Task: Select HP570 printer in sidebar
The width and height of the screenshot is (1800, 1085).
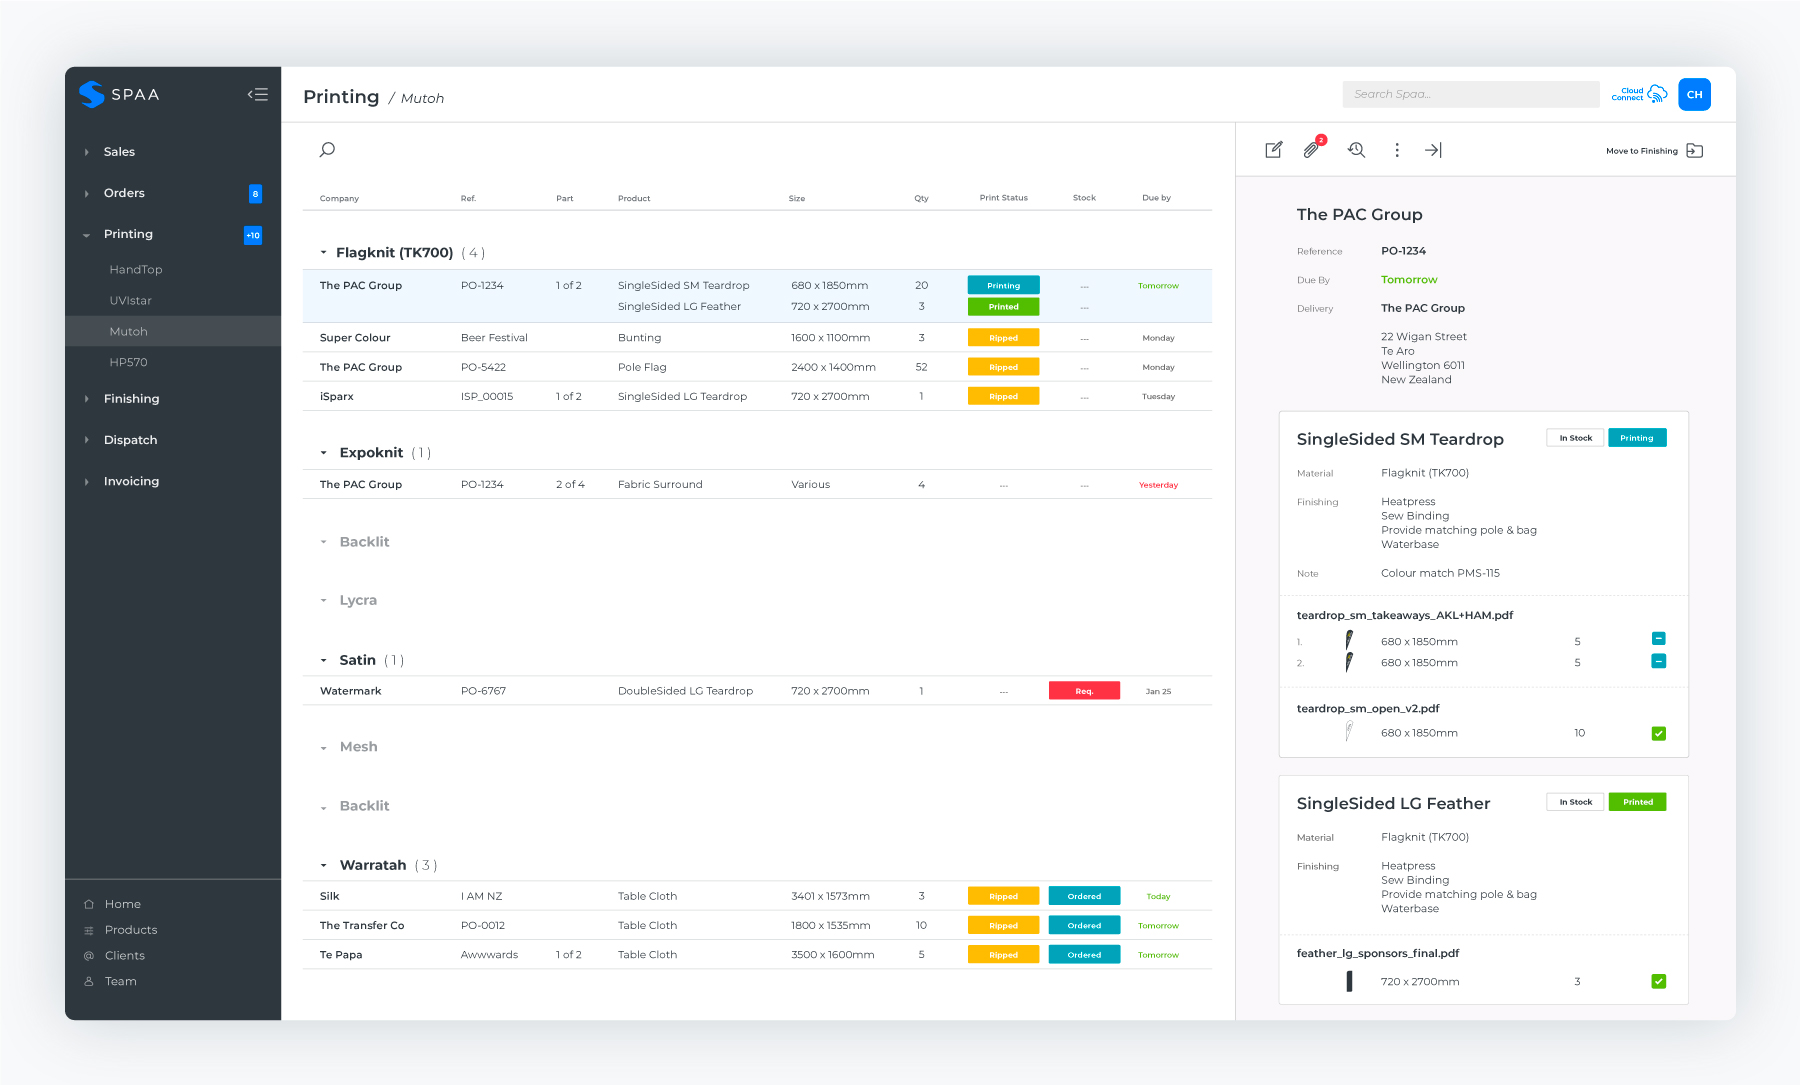Action: pyautogui.click(x=128, y=362)
